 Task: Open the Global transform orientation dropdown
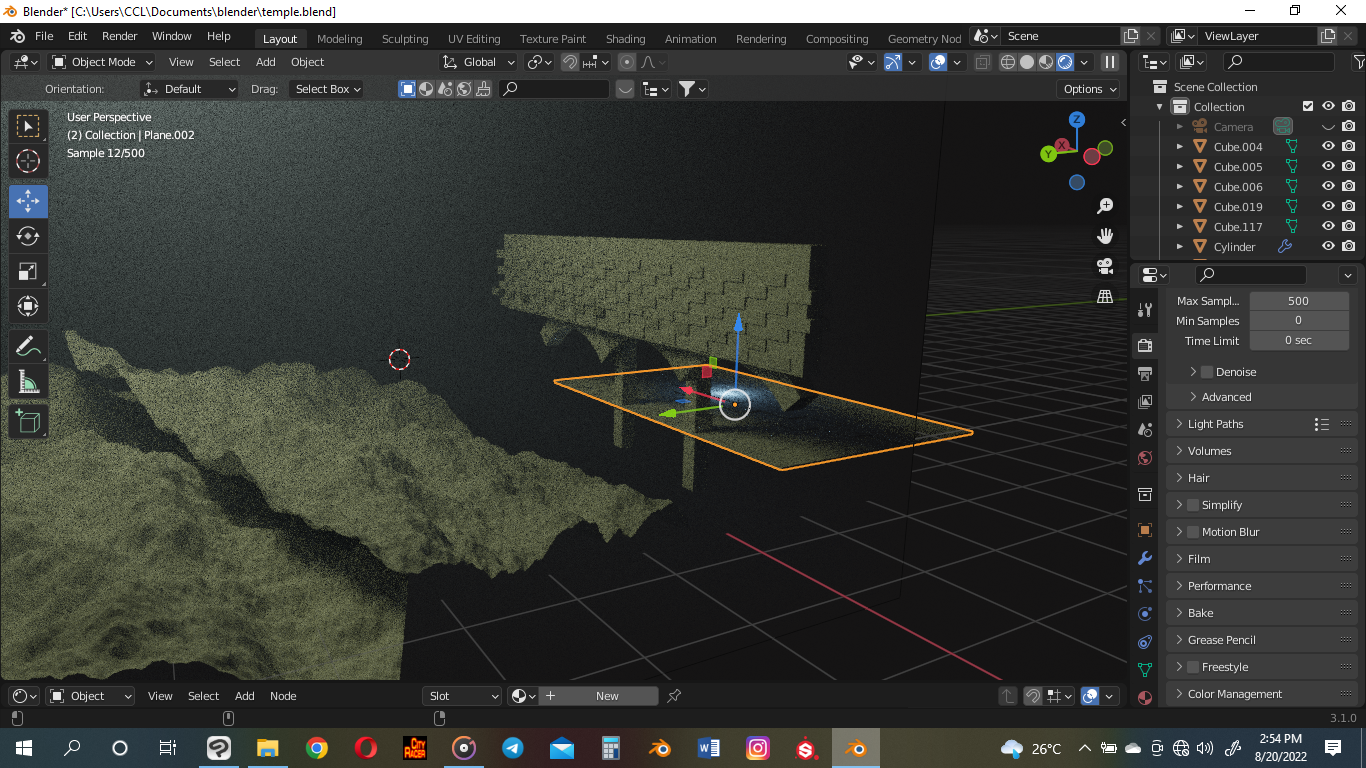pos(479,62)
